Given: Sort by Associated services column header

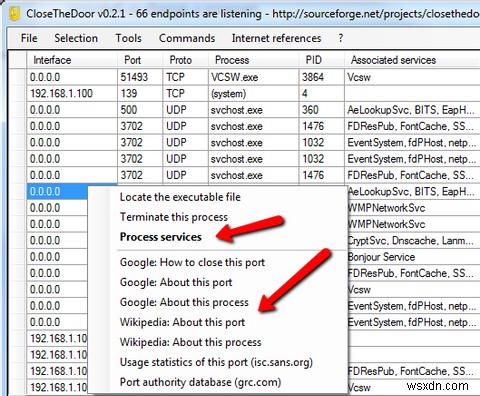Looking at the screenshot, I should pos(412,60).
